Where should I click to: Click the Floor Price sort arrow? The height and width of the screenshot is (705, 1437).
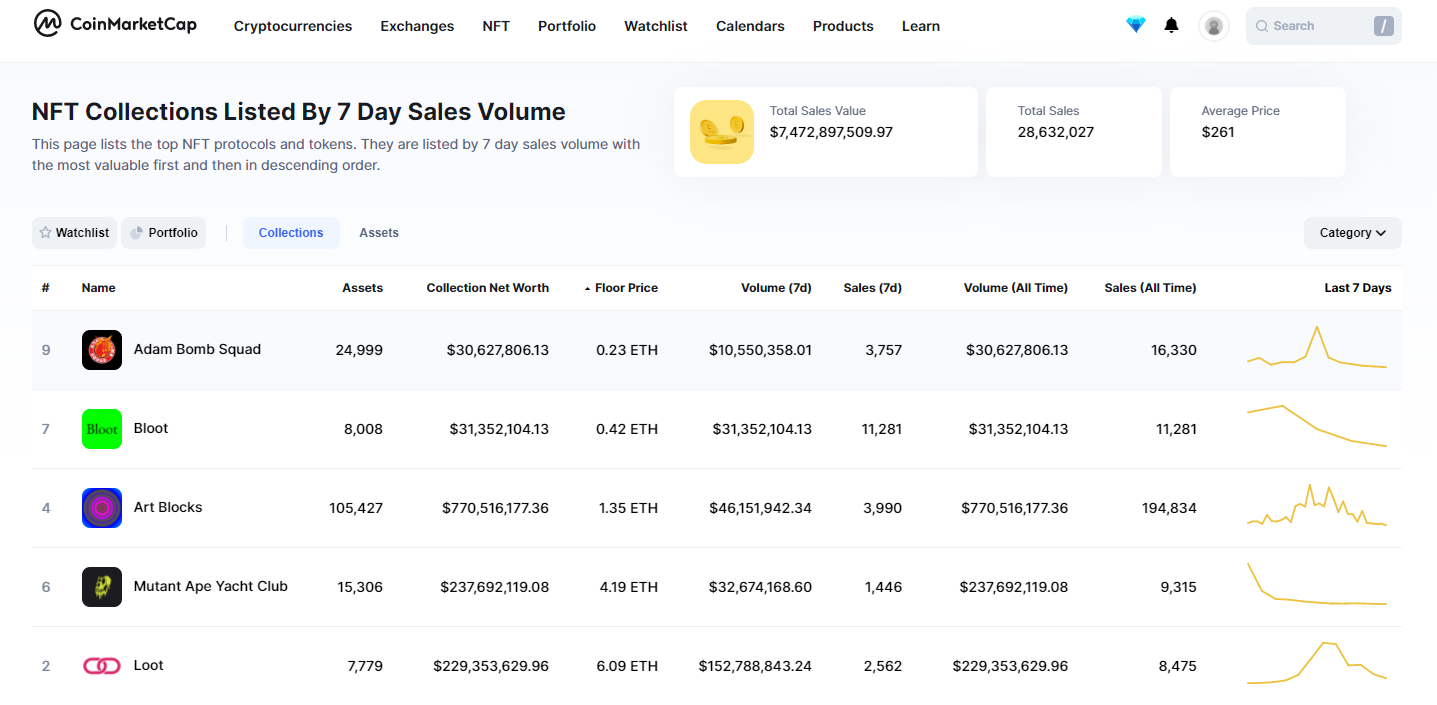pos(588,288)
